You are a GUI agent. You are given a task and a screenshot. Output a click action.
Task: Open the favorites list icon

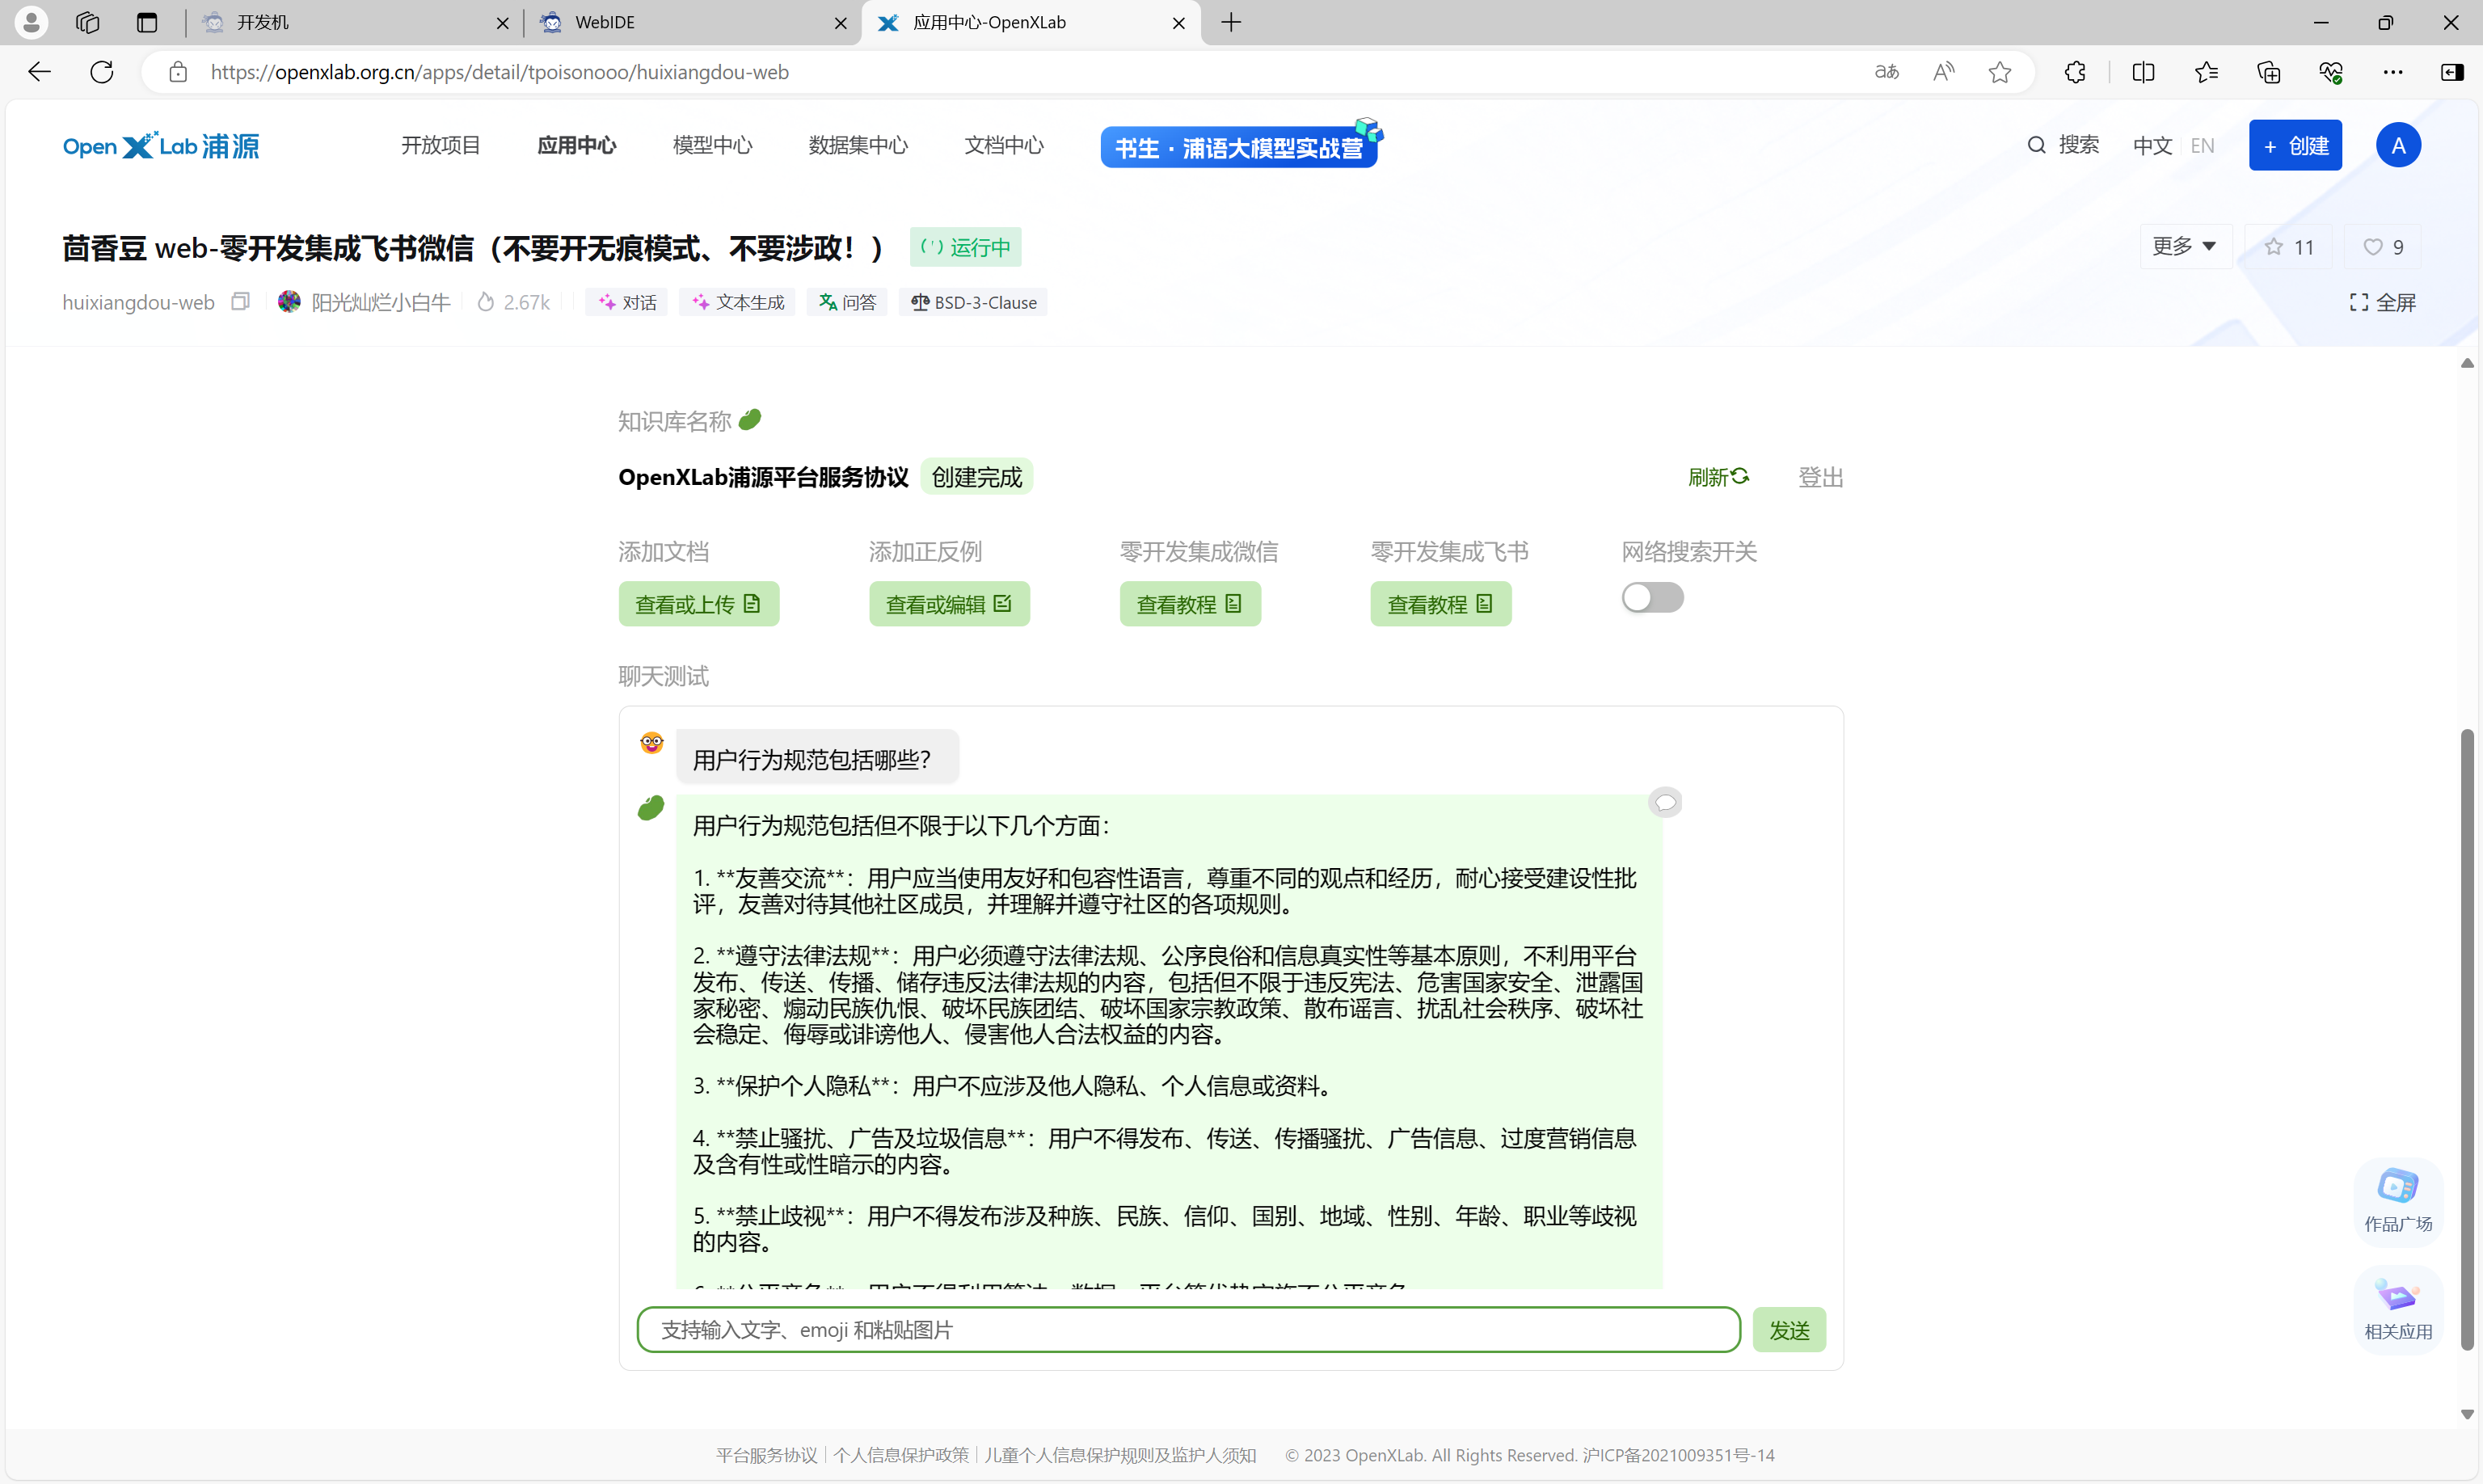pos(2206,72)
